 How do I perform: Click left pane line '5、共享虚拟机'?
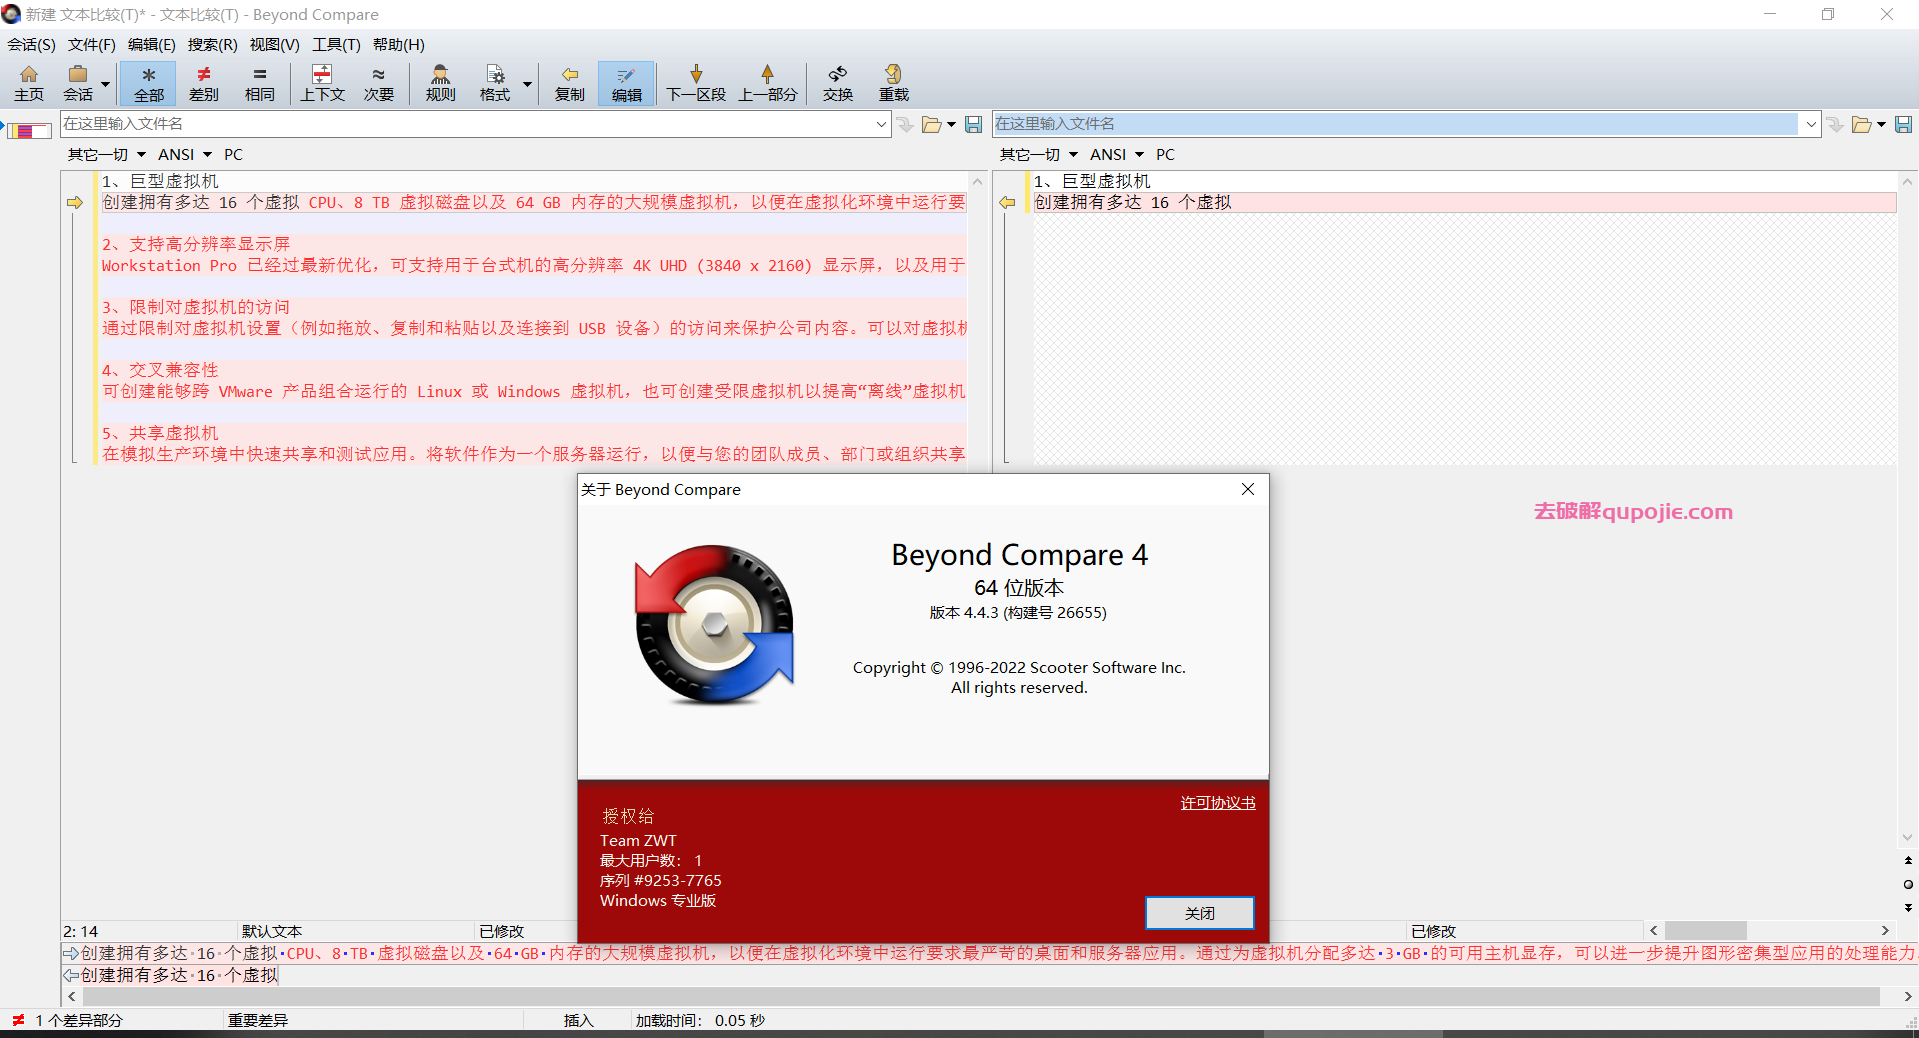(x=160, y=433)
